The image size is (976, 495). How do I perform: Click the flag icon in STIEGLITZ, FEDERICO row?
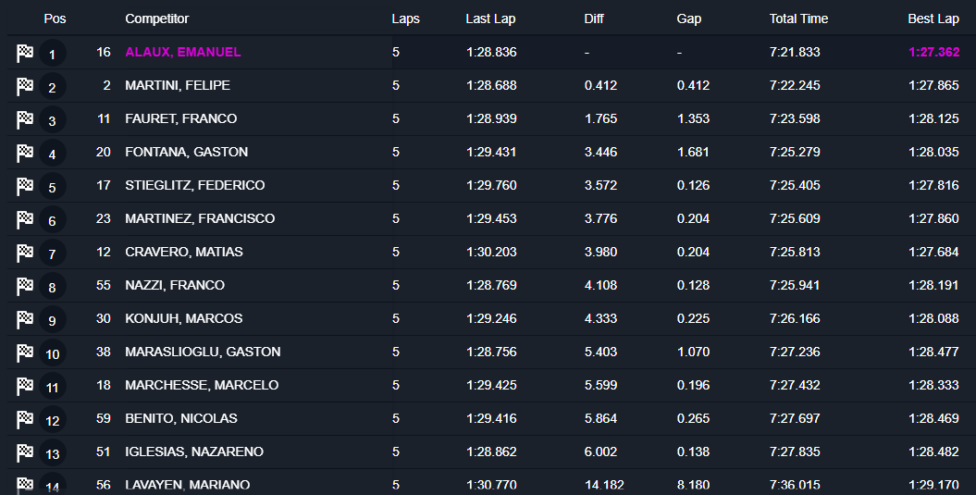tap(25, 186)
